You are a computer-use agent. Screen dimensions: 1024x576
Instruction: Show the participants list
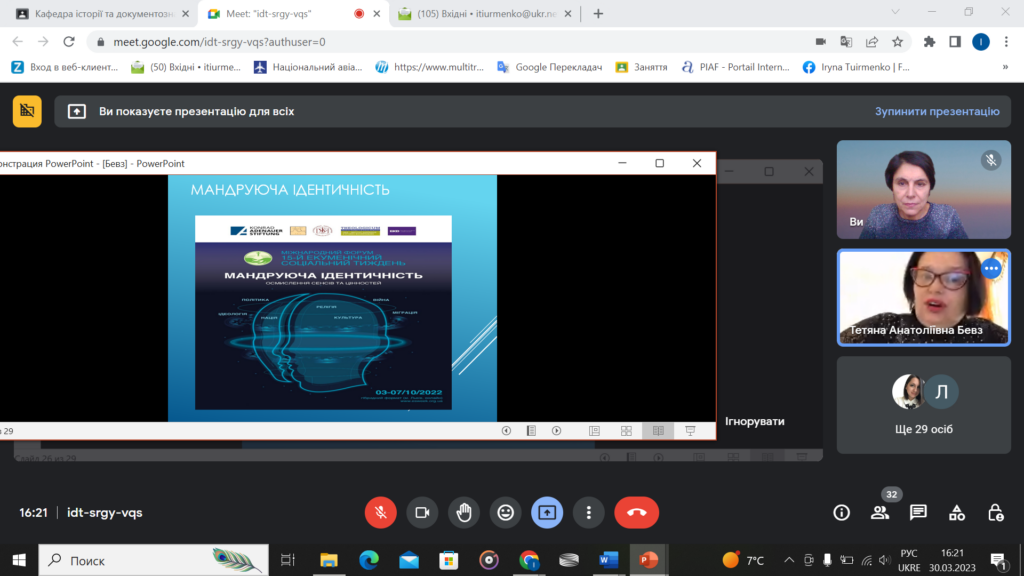click(x=880, y=512)
